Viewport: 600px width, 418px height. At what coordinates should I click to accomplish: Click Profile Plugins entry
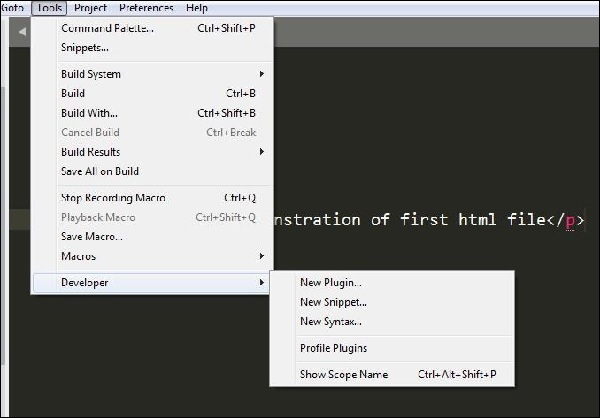coord(333,348)
